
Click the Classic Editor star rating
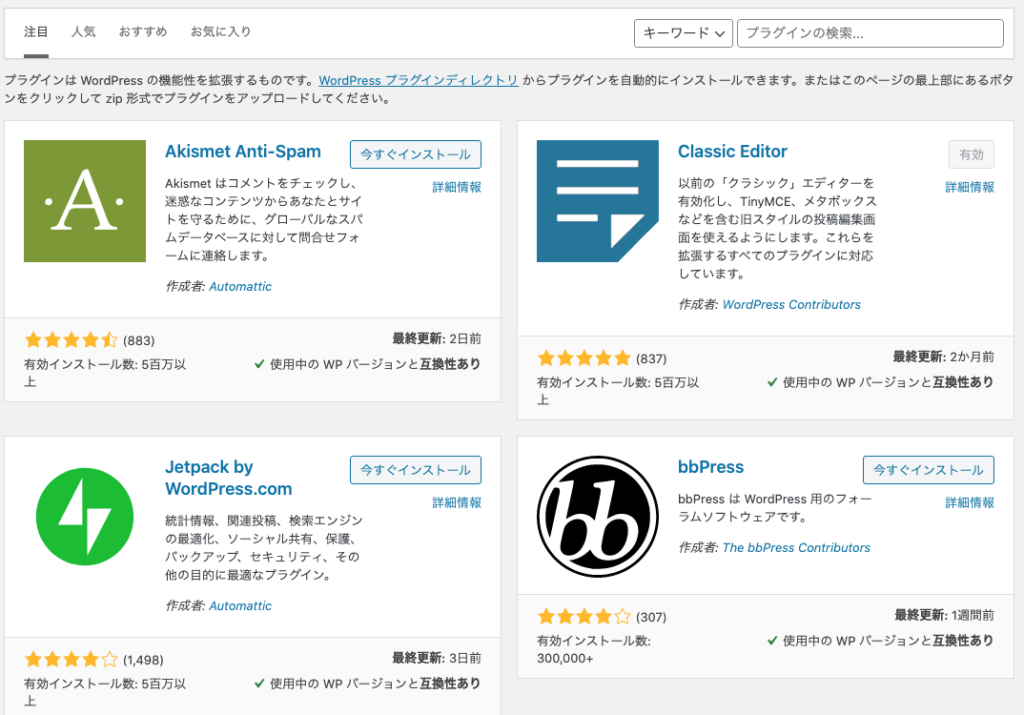(584, 358)
